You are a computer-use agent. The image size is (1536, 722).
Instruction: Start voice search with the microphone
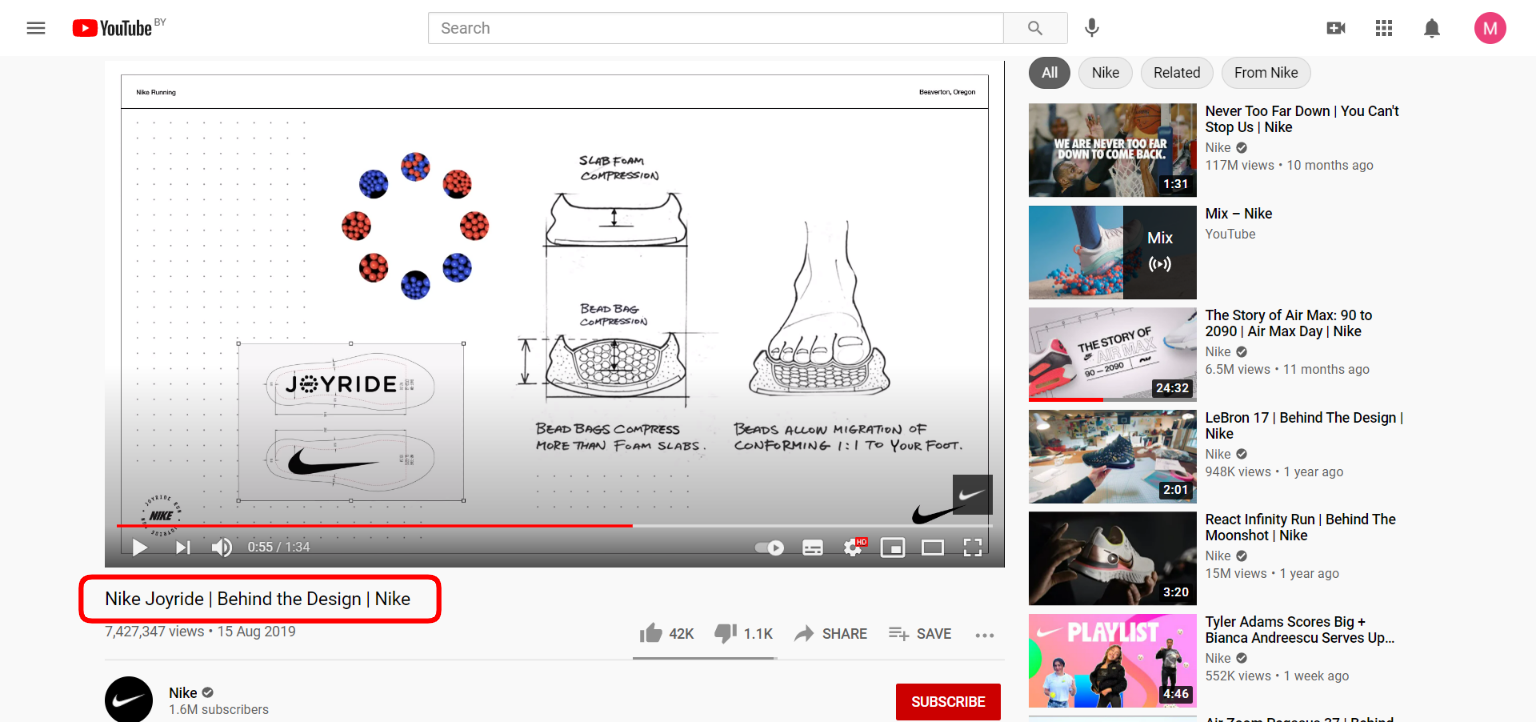pos(1092,28)
